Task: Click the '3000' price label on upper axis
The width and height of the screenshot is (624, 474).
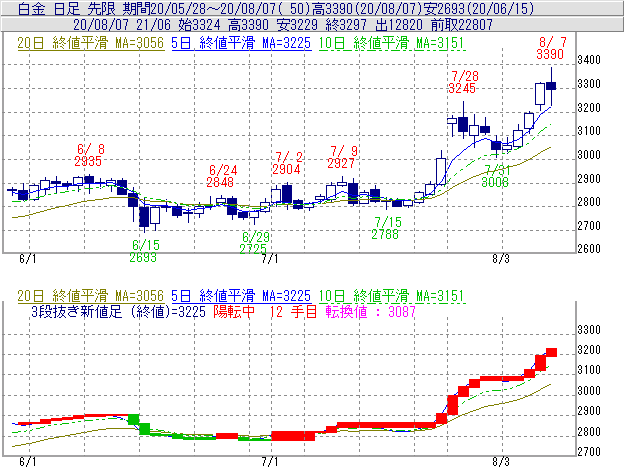Action: coord(589,155)
